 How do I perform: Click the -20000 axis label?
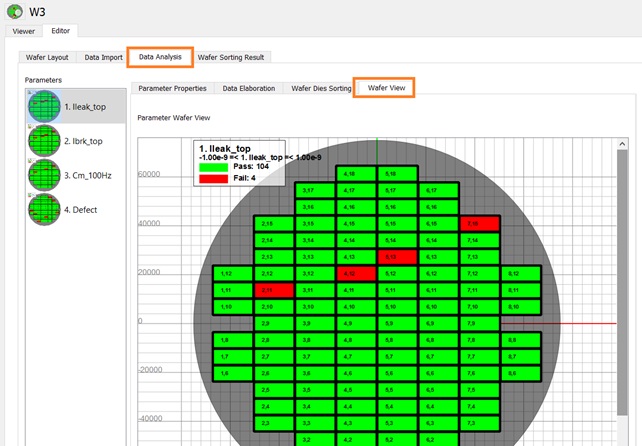150,369
